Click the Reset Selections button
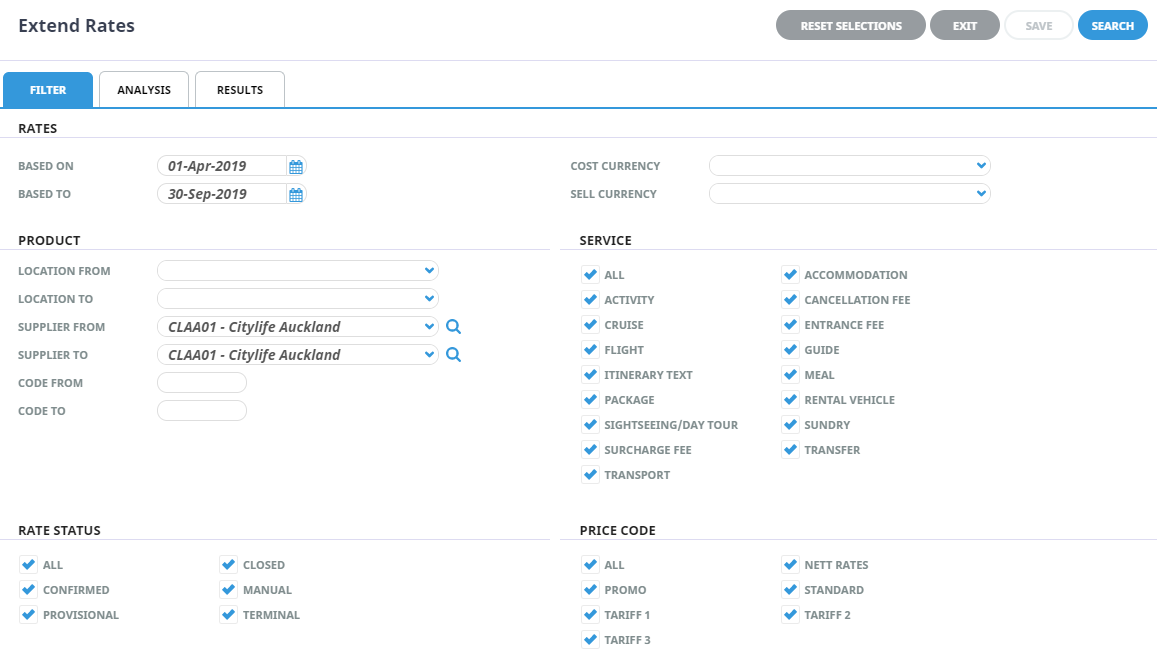 (851, 26)
